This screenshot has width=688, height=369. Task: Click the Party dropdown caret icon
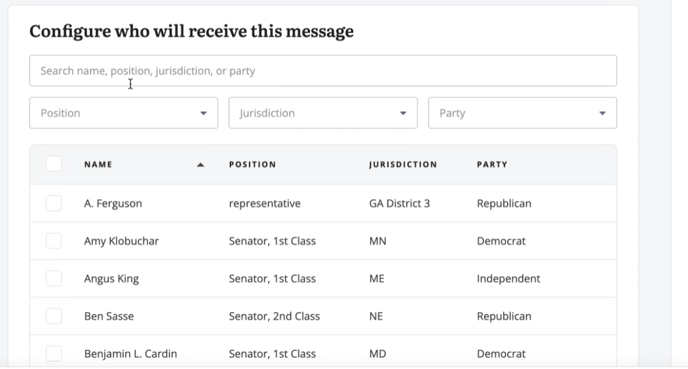pos(602,113)
